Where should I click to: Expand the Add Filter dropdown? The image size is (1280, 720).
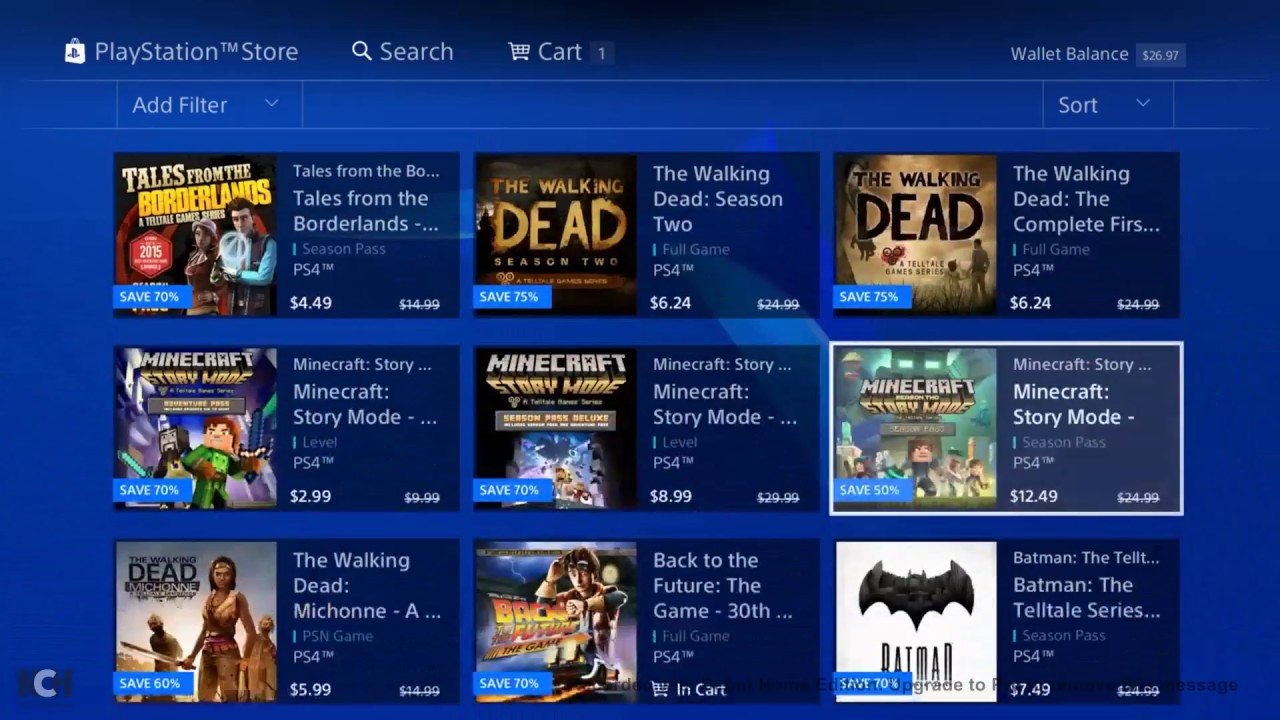pyautogui.click(x=209, y=105)
